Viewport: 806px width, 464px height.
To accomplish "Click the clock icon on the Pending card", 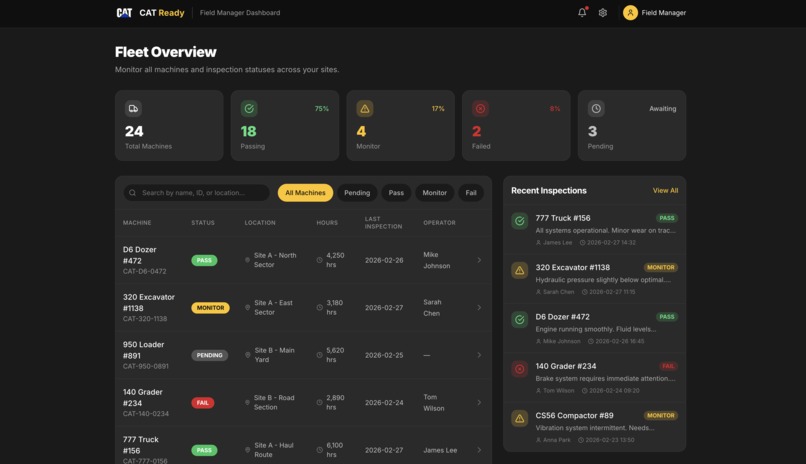I will point(596,108).
